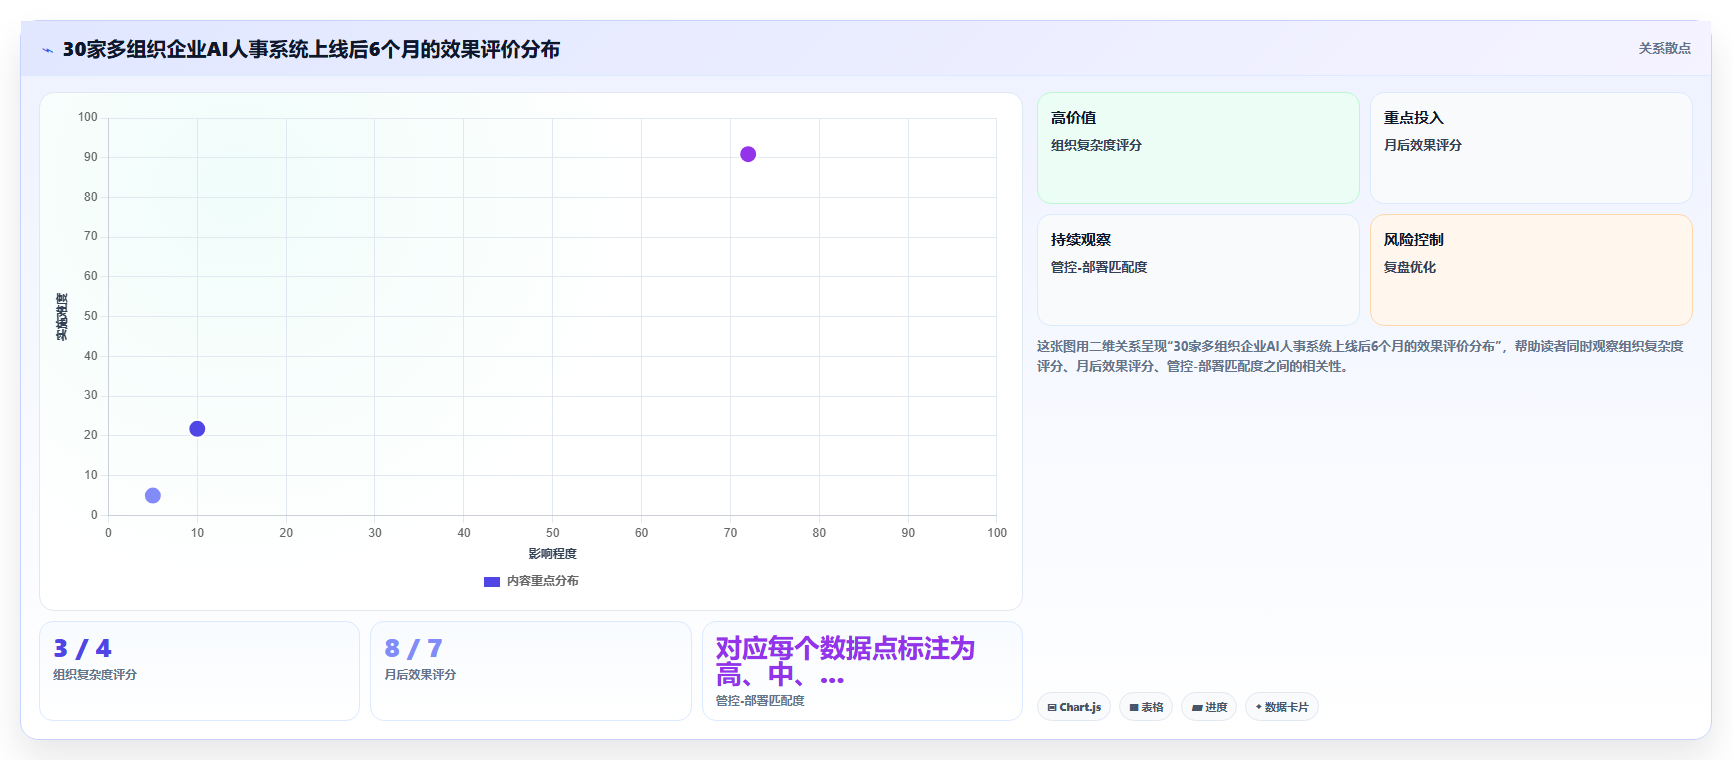Click the y-axis tick label 90
The image size is (1732, 760).
click(x=91, y=157)
